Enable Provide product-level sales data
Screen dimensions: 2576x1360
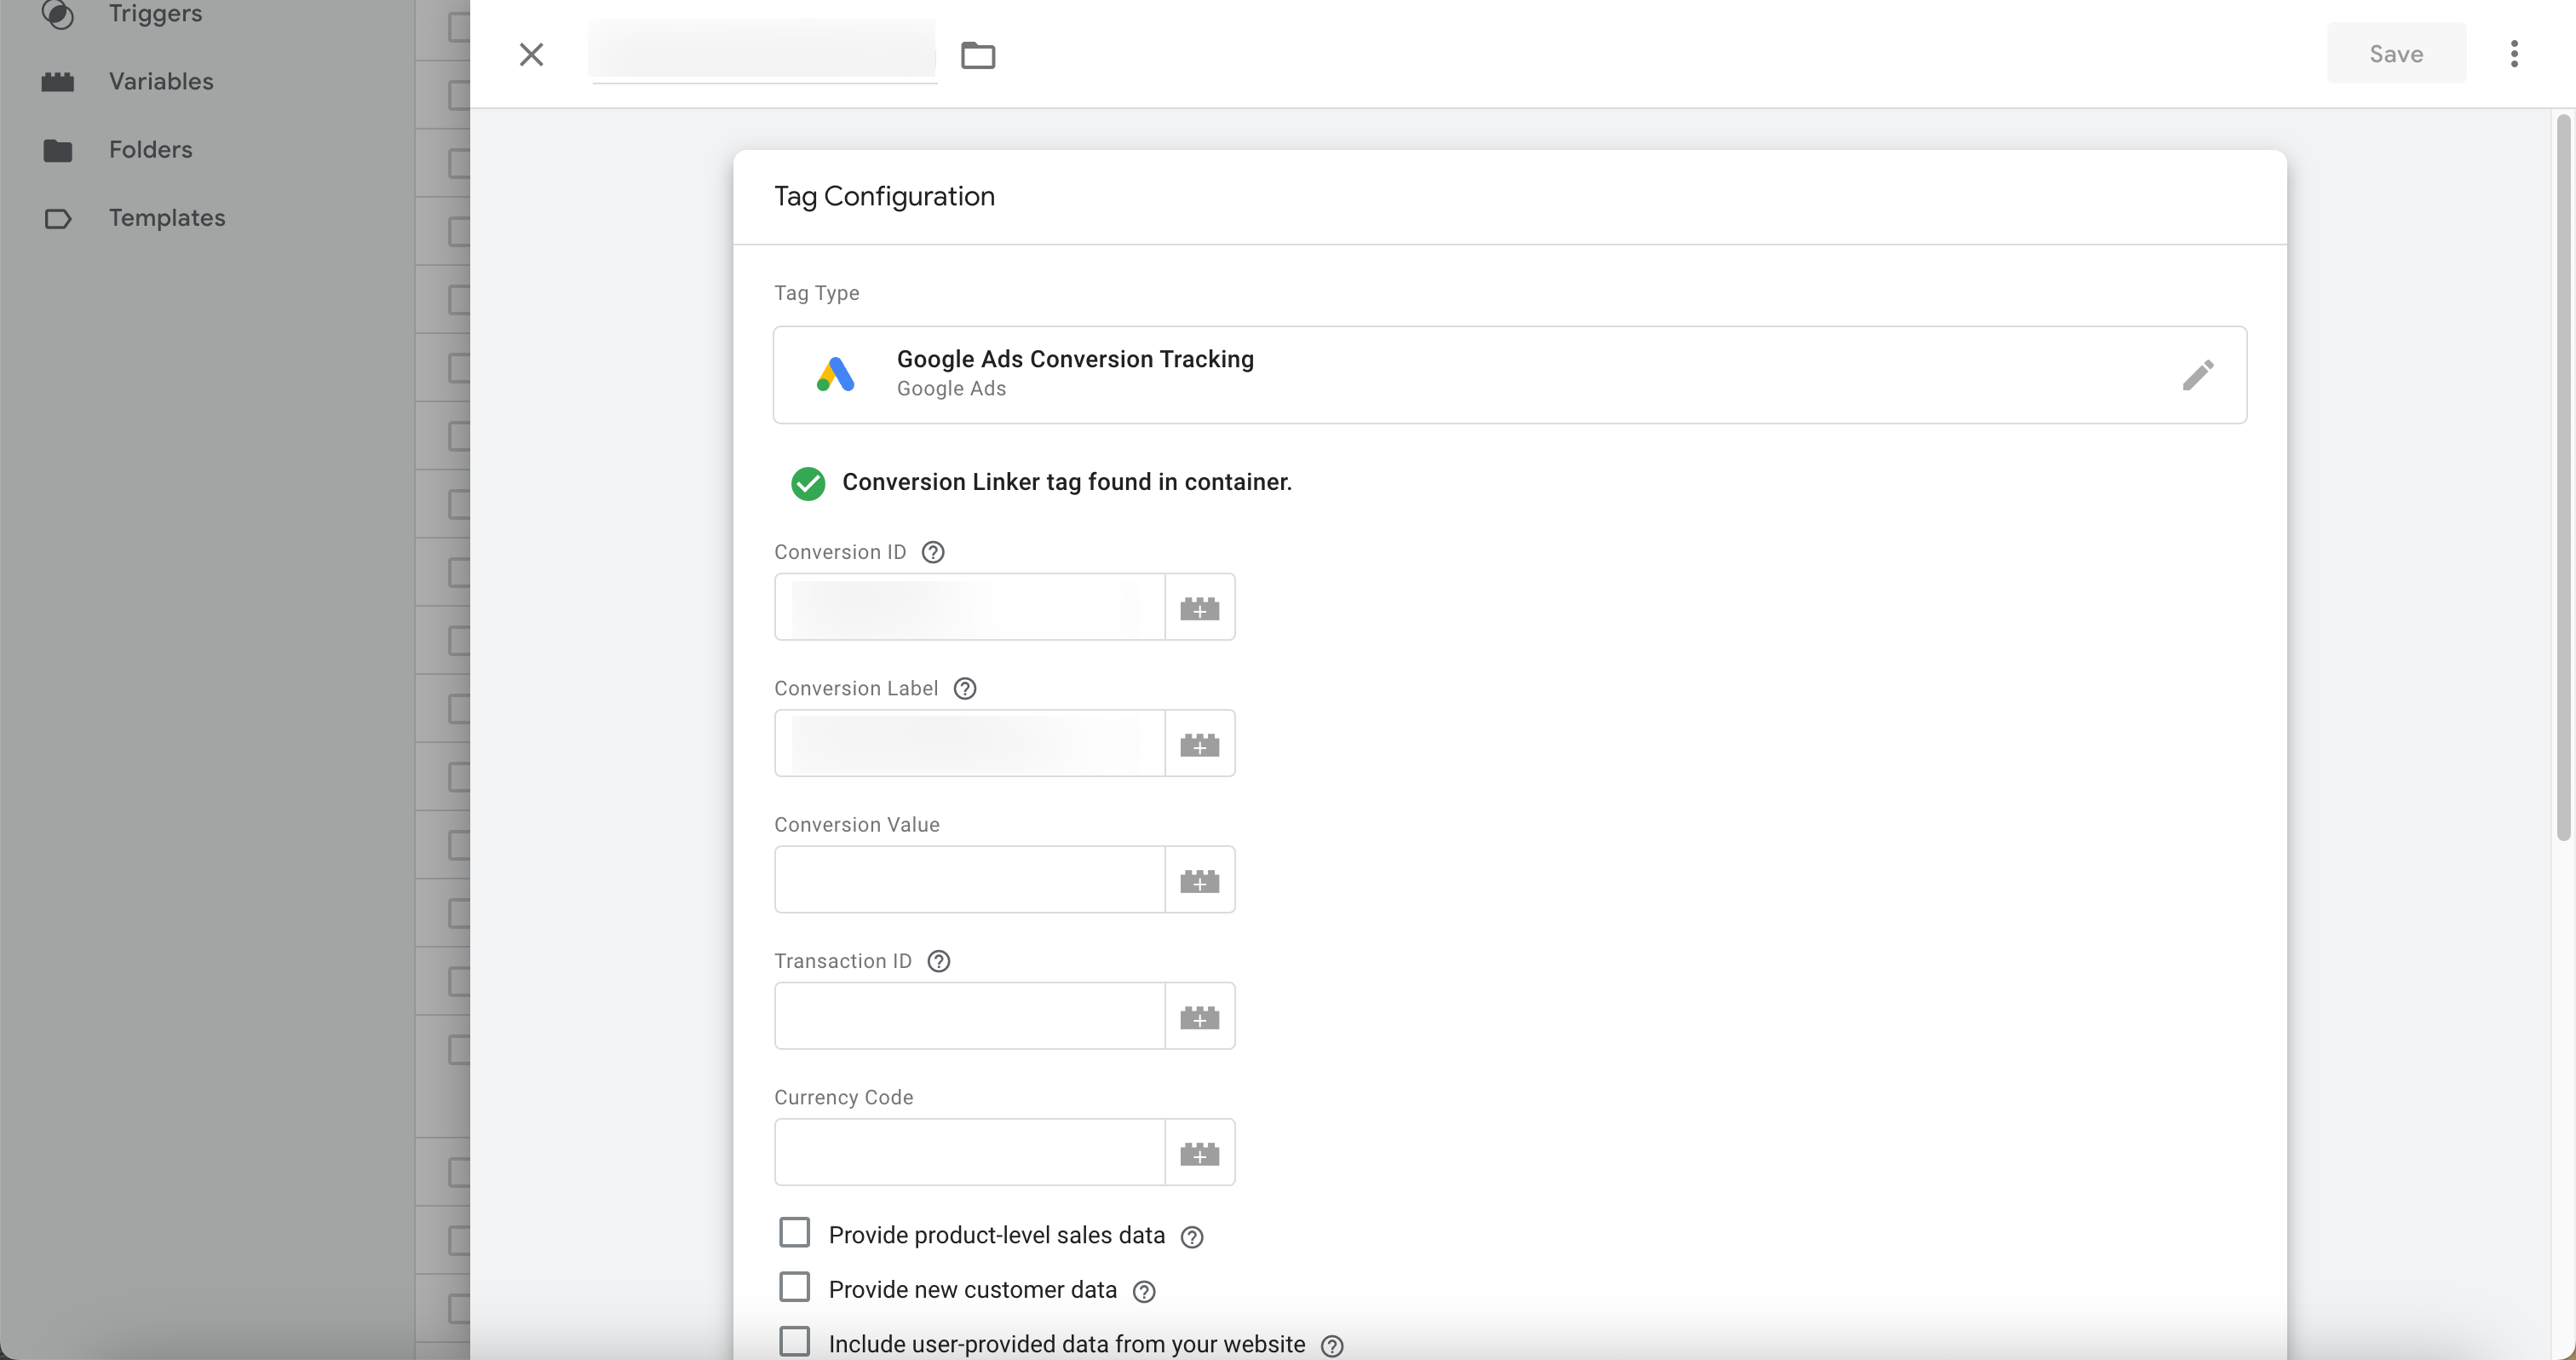coord(794,1232)
